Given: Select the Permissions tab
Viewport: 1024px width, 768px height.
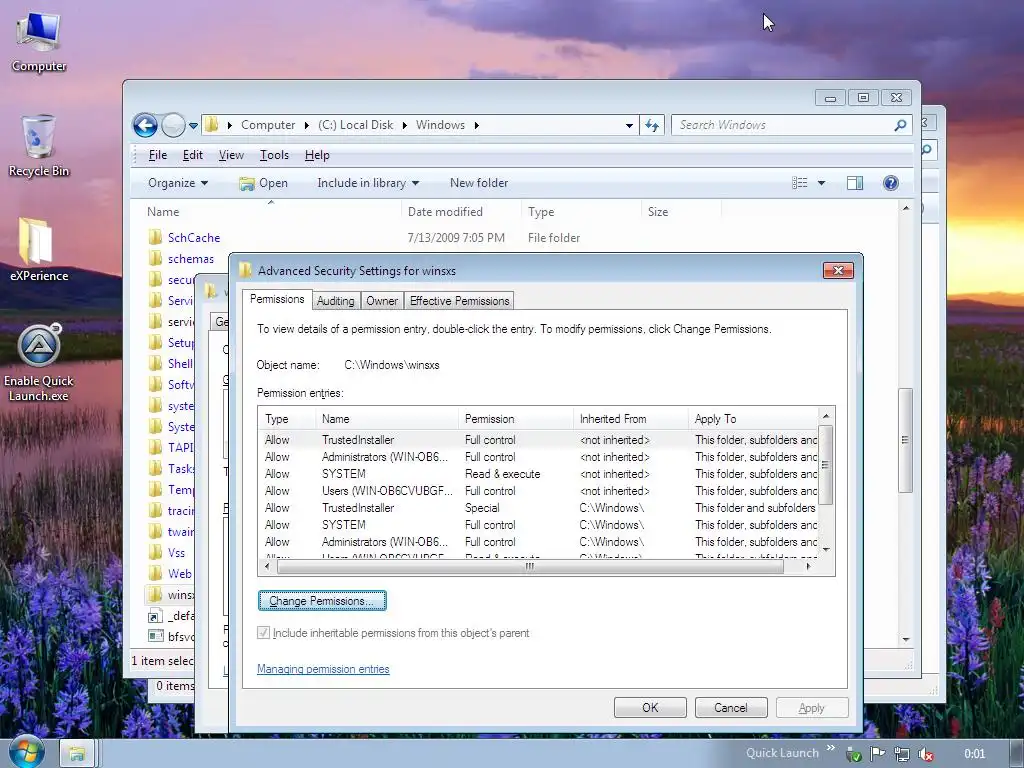Looking at the screenshot, I should [277, 299].
